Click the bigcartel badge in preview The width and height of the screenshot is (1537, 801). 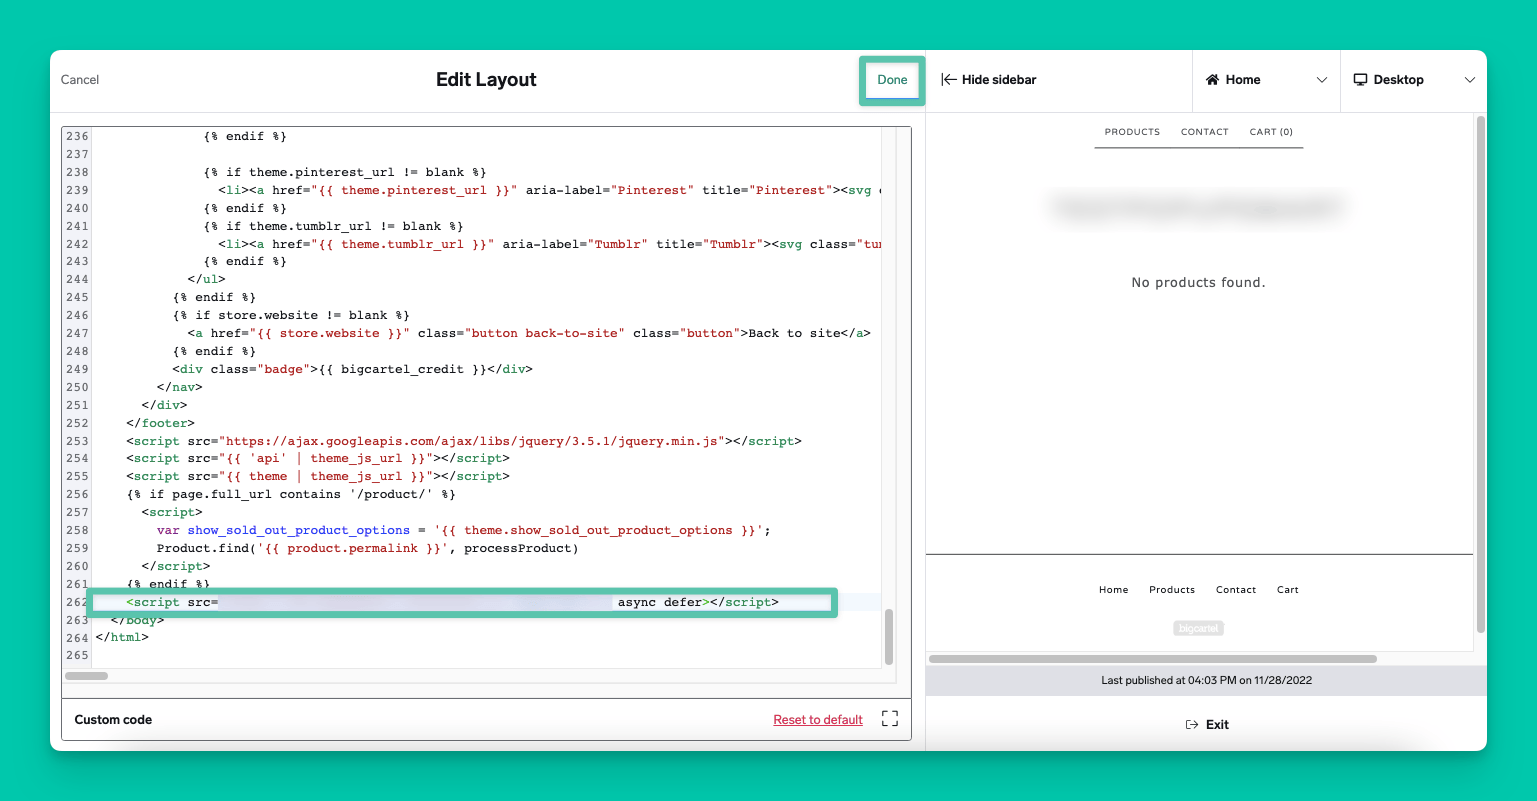tap(1199, 628)
